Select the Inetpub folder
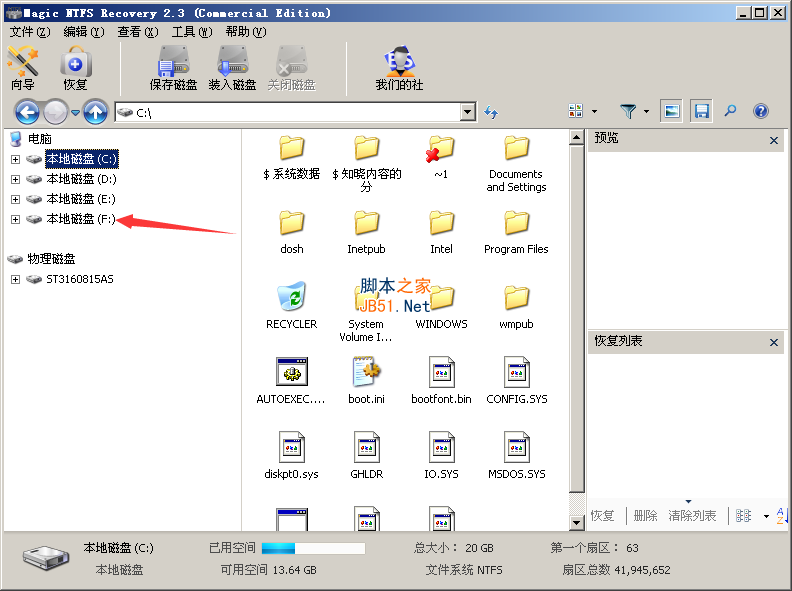 (x=366, y=232)
